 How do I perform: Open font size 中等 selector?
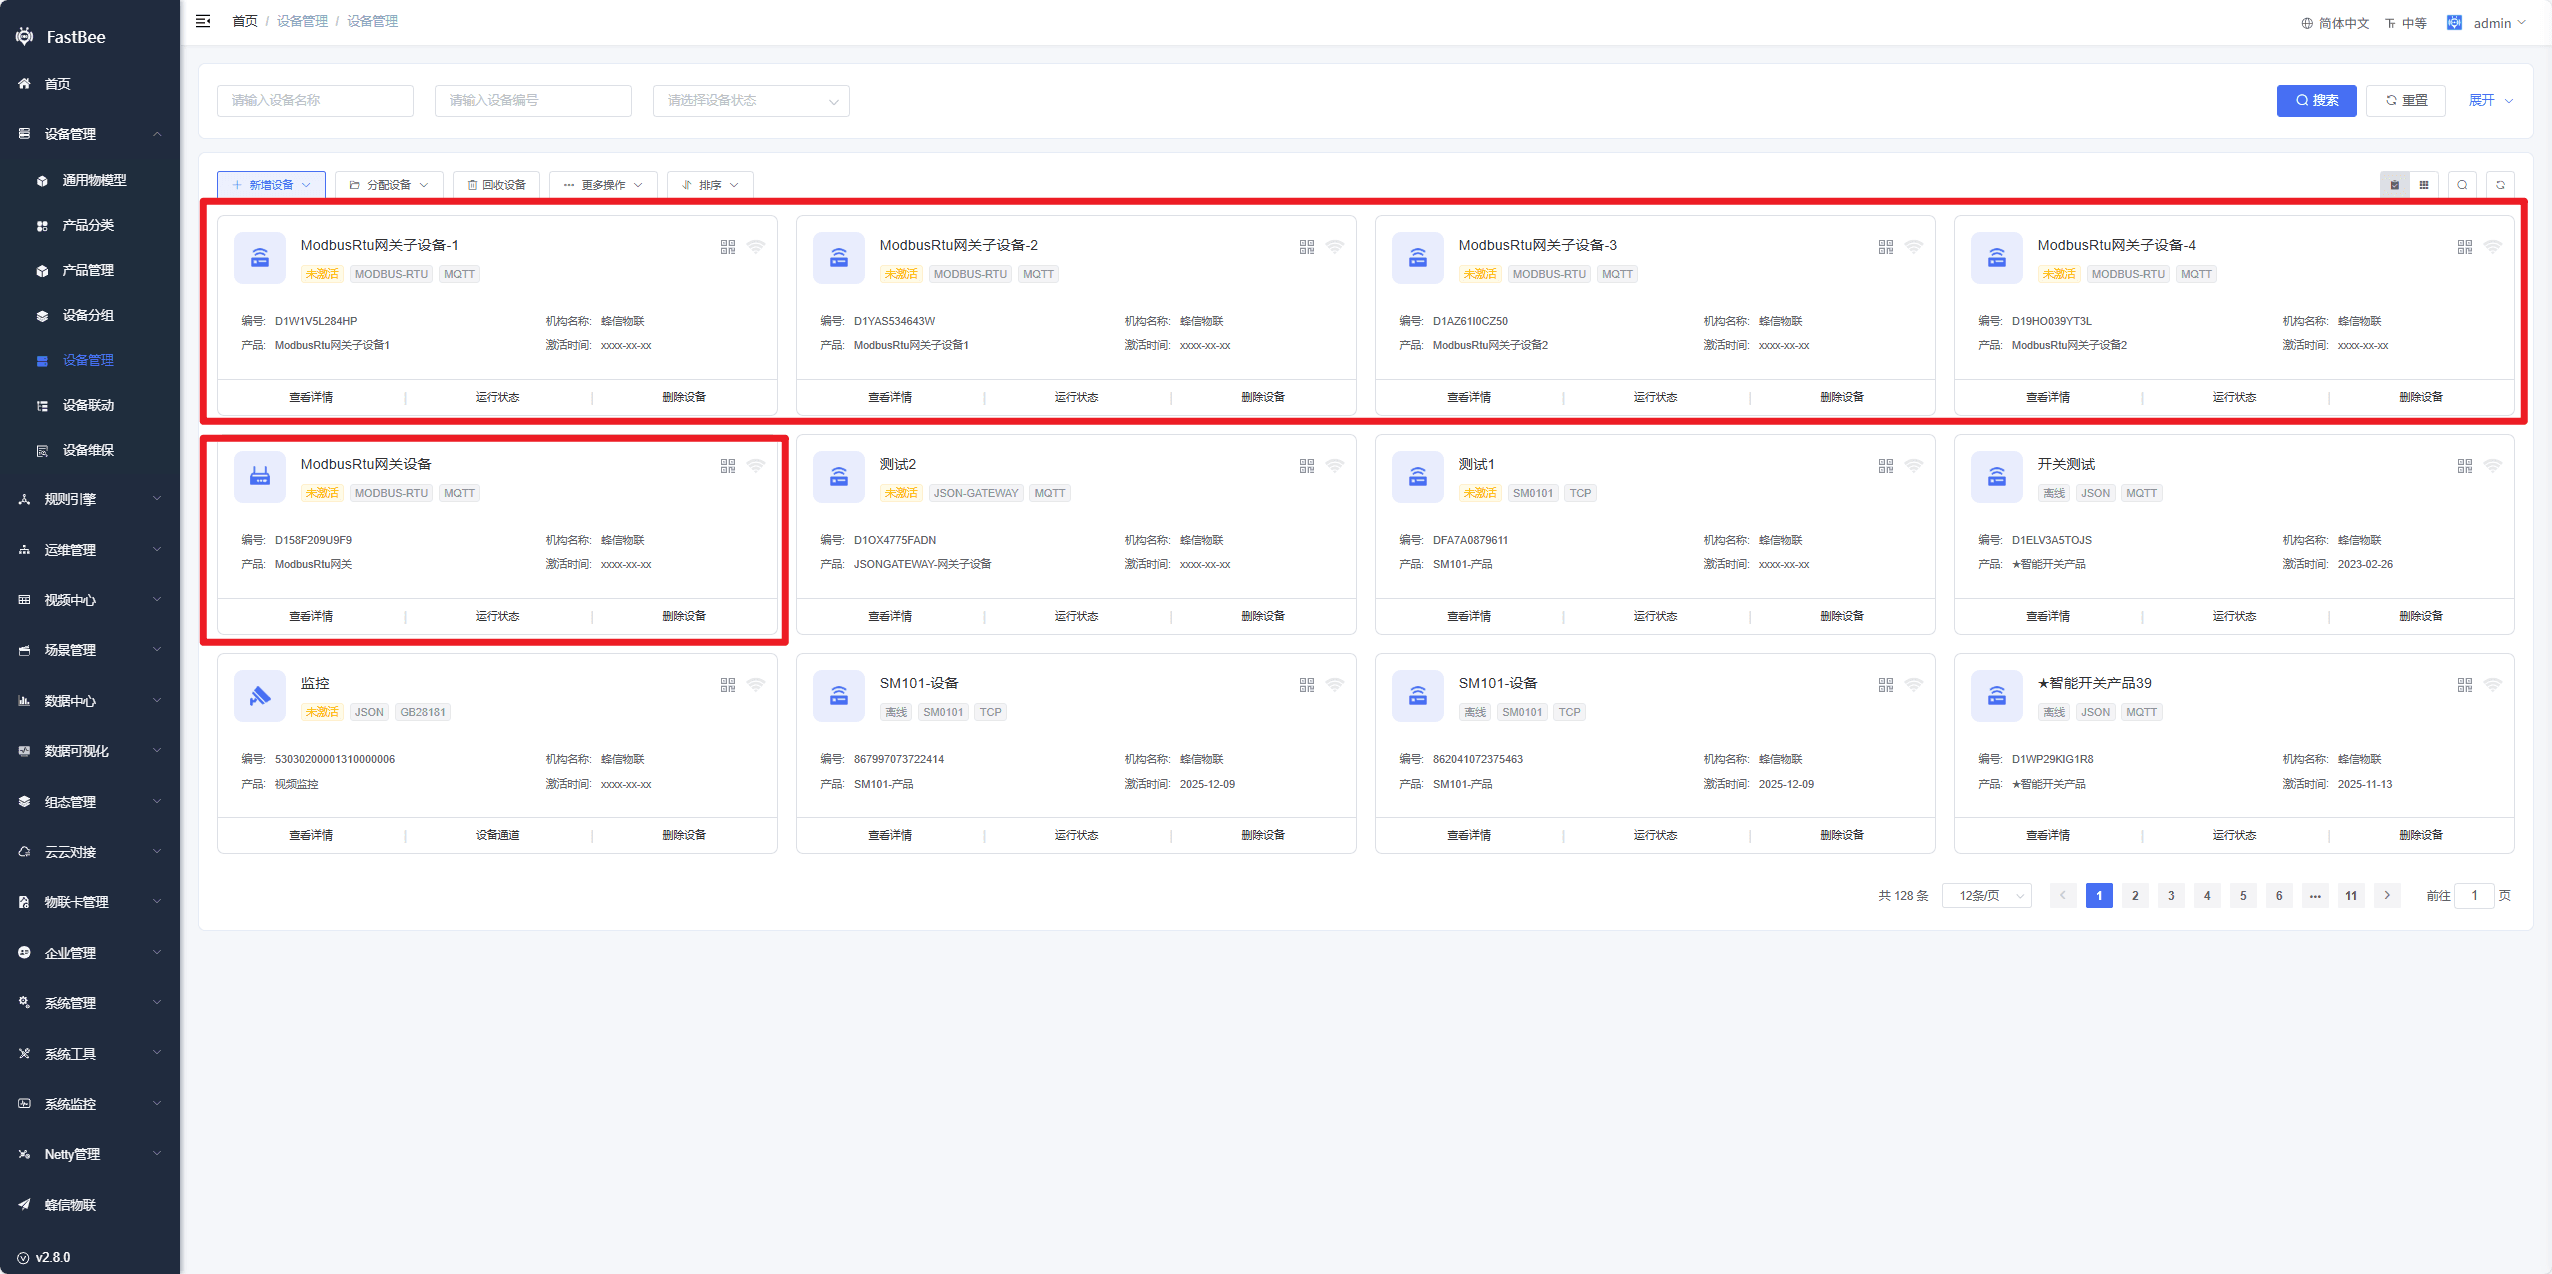tap(2406, 23)
